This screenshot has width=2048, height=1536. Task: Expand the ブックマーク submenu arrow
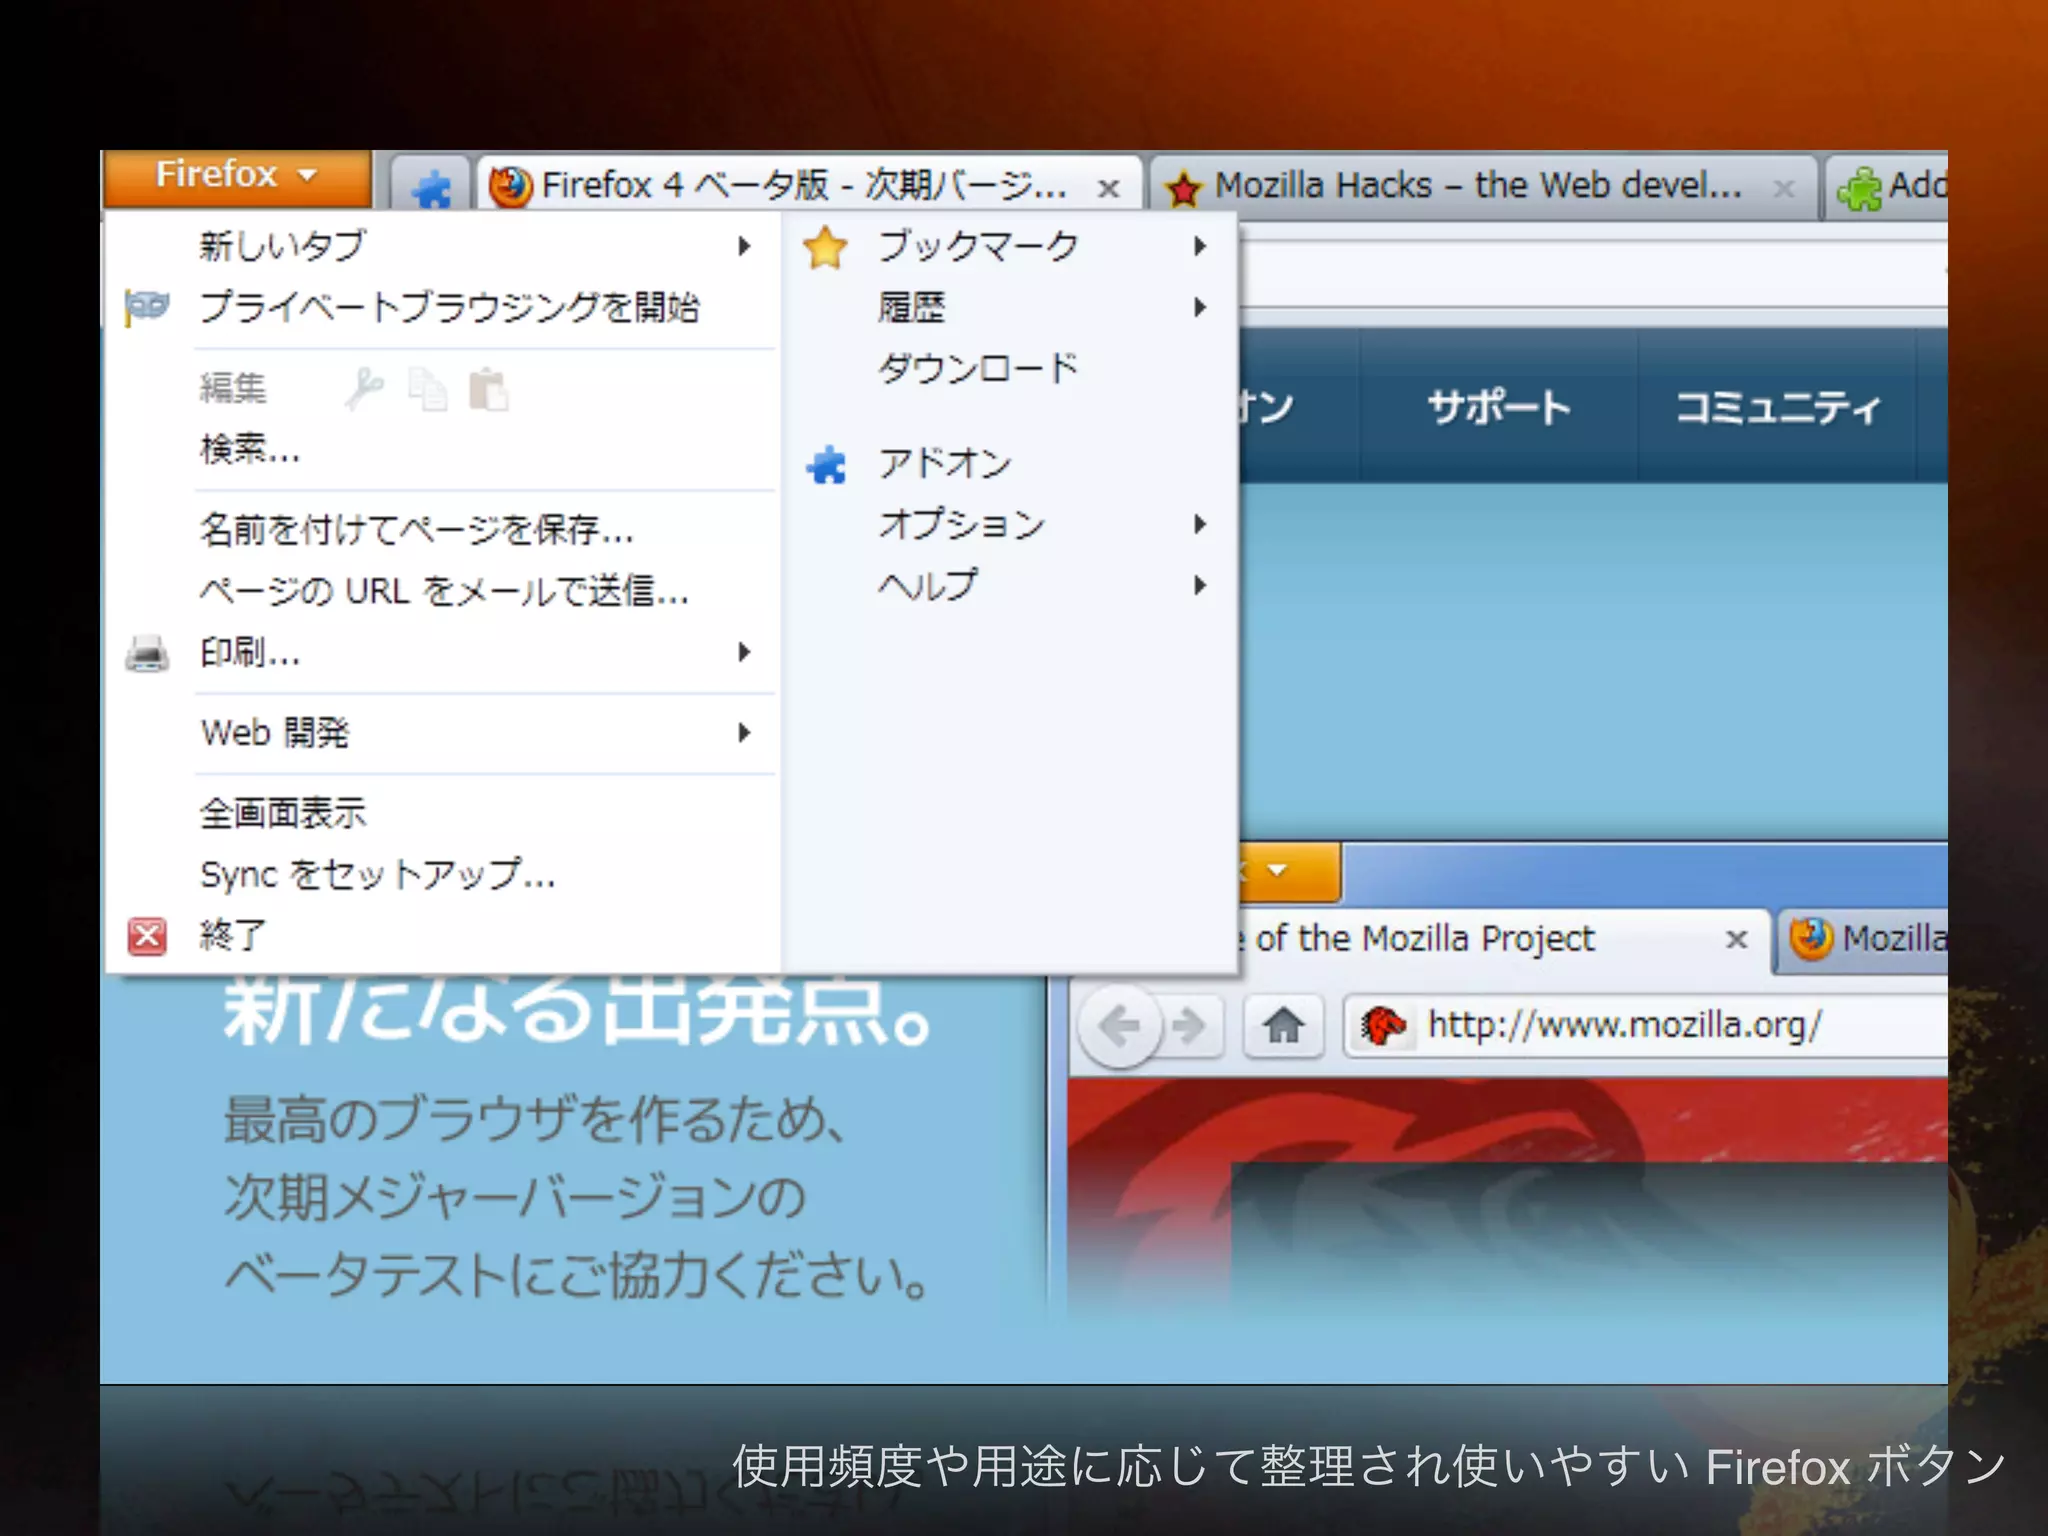point(1200,246)
